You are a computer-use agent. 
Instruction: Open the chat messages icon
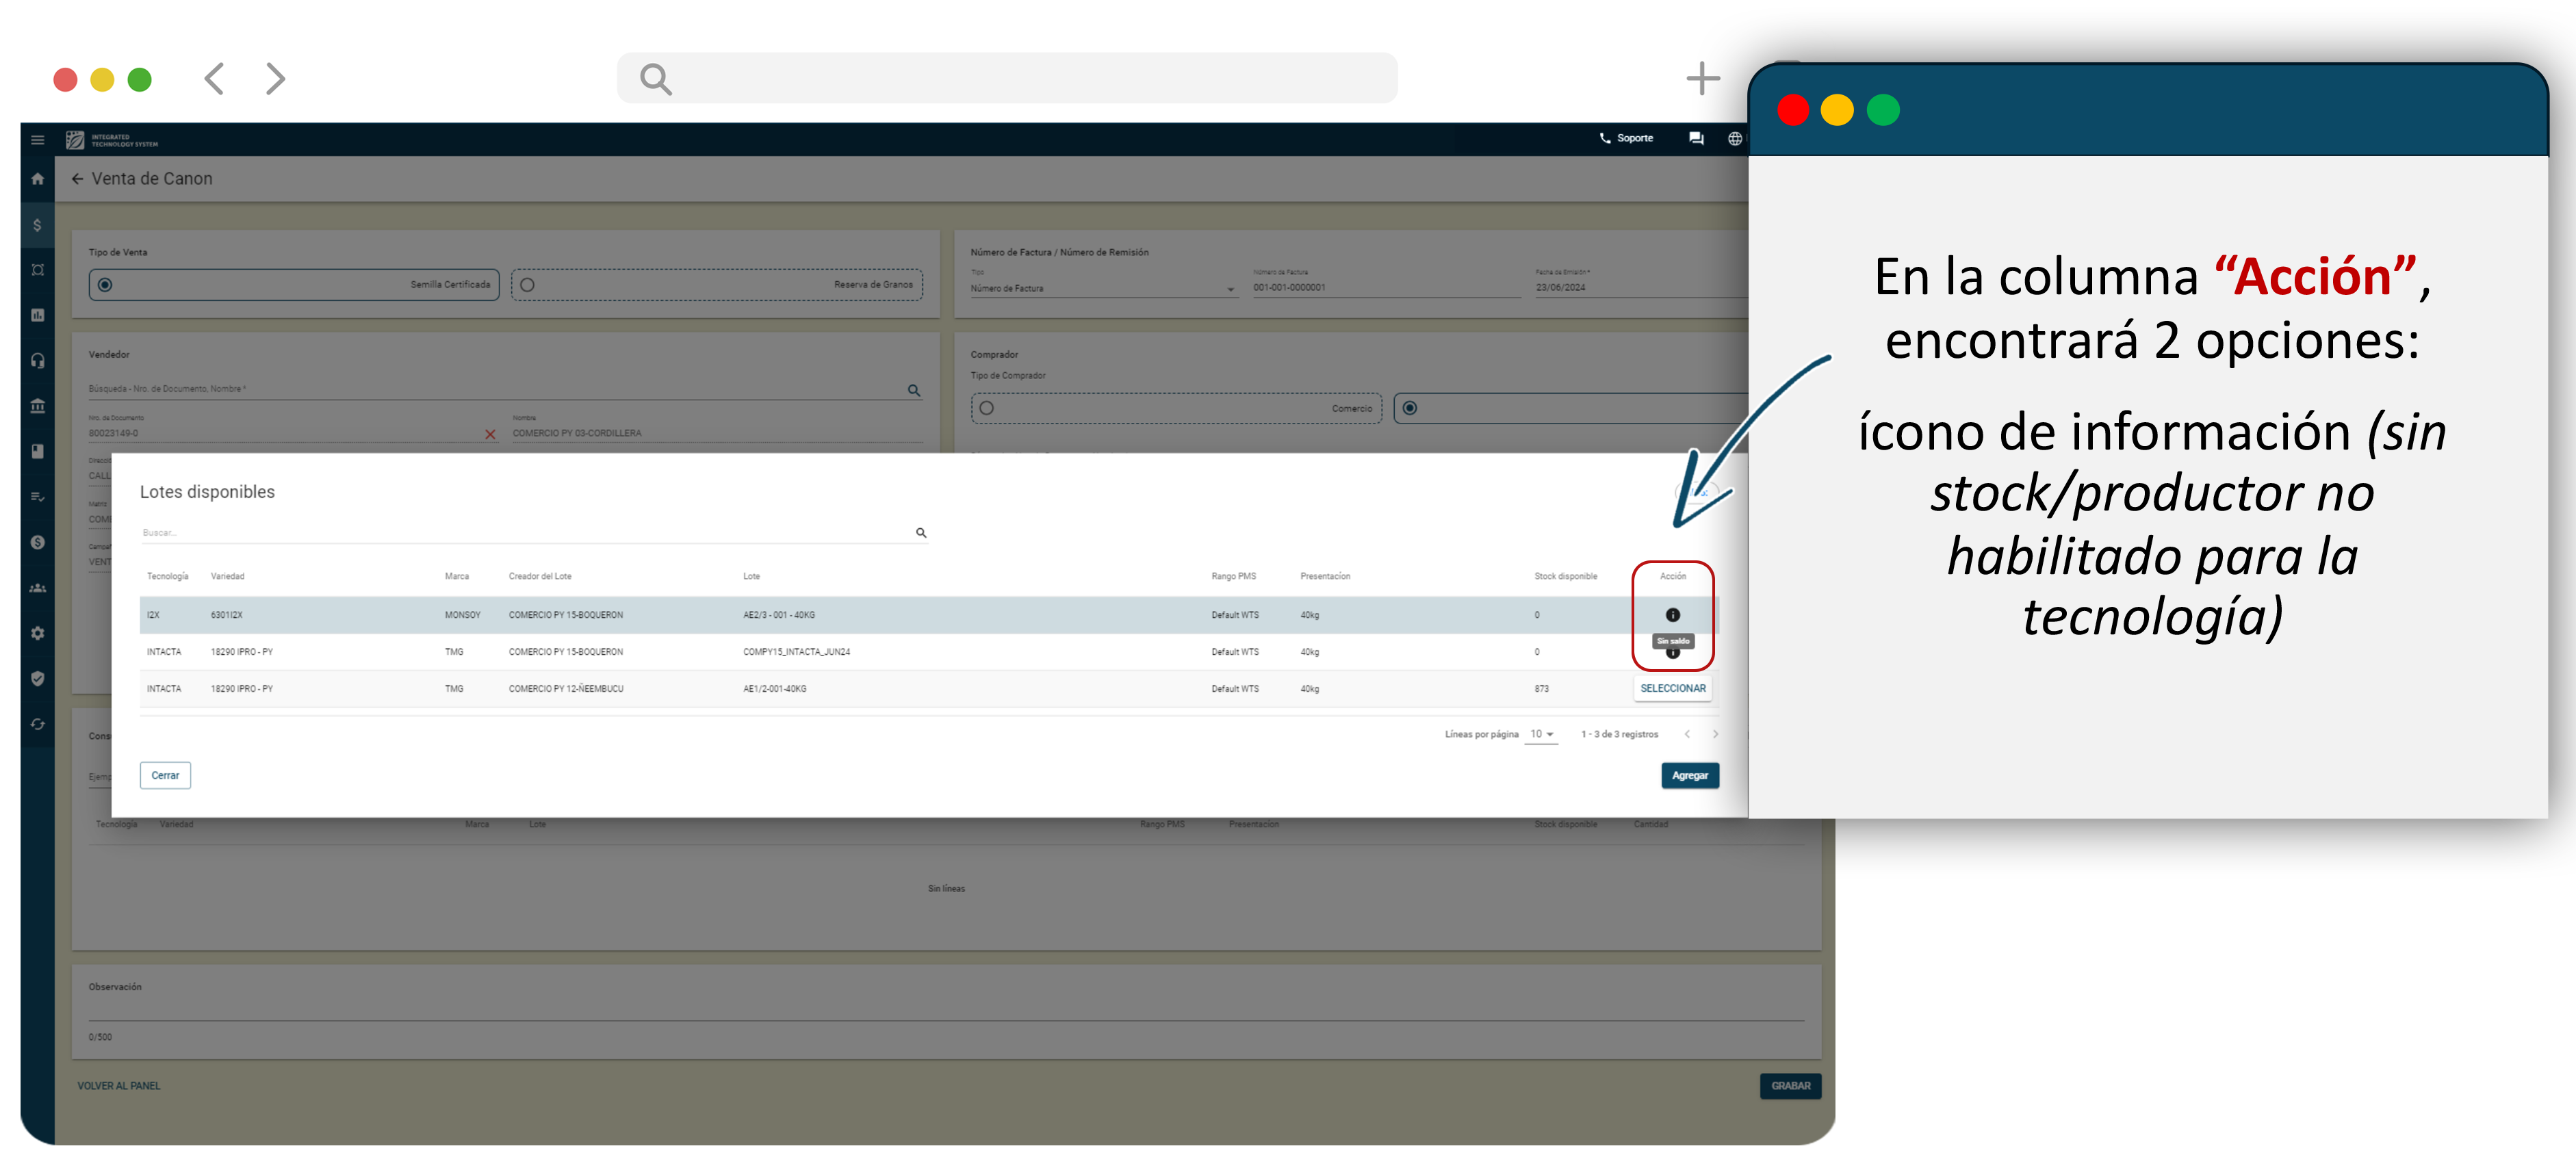point(1696,139)
